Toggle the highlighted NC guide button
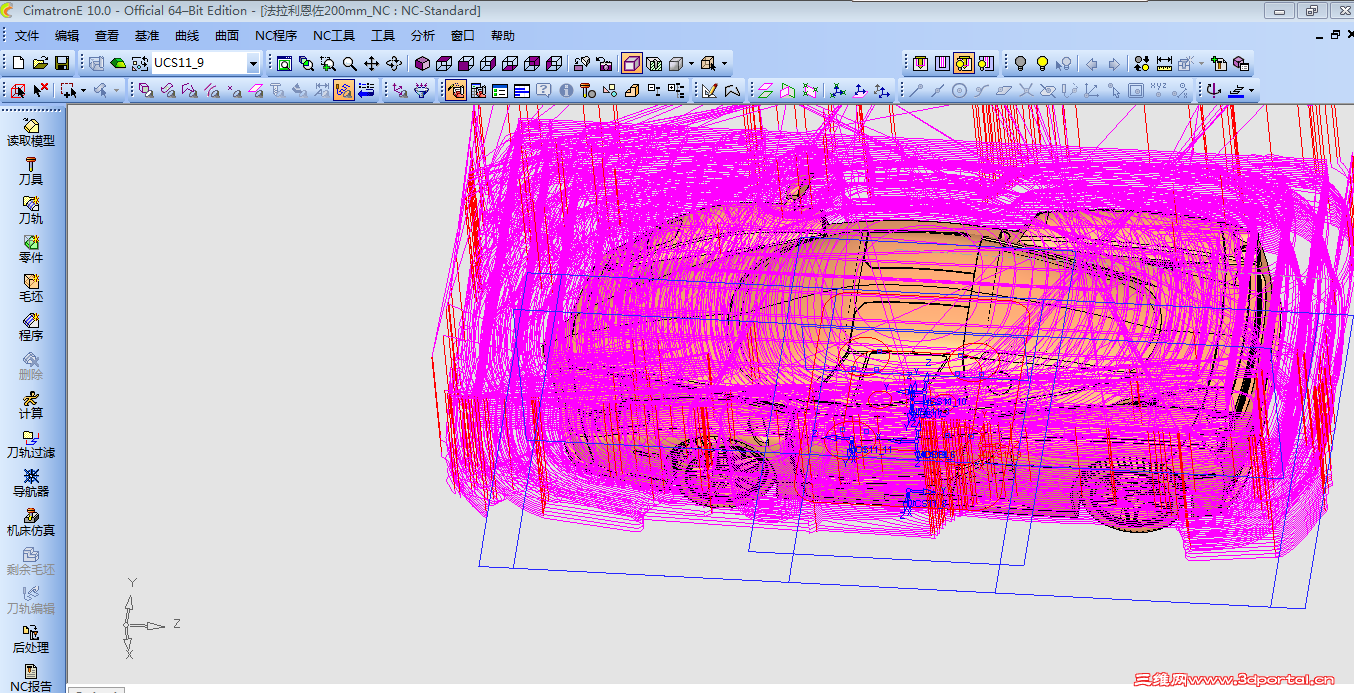The width and height of the screenshot is (1354, 693). click(x=455, y=90)
